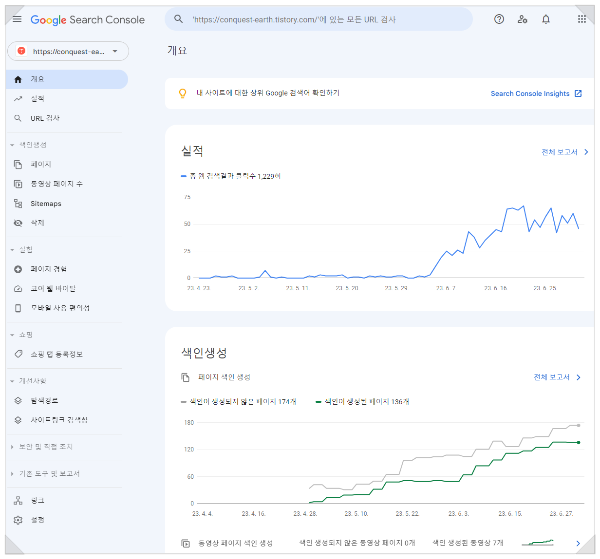Screen dimensions: 600x559
Task: Expand 보안 및 직접 조치 section
Action: pyautogui.click(x=12, y=447)
